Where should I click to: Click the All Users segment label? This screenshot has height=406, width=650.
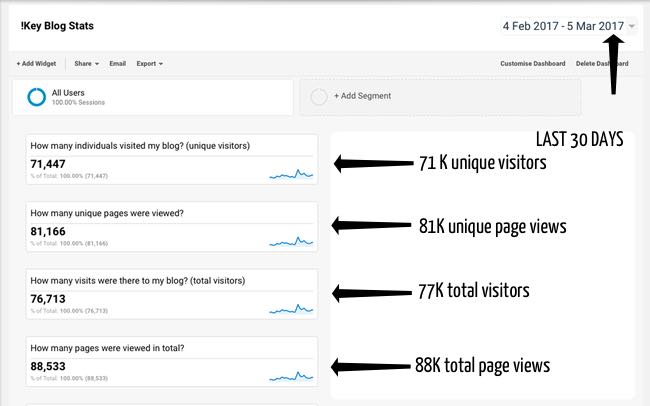pyautogui.click(x=68, y=93)
